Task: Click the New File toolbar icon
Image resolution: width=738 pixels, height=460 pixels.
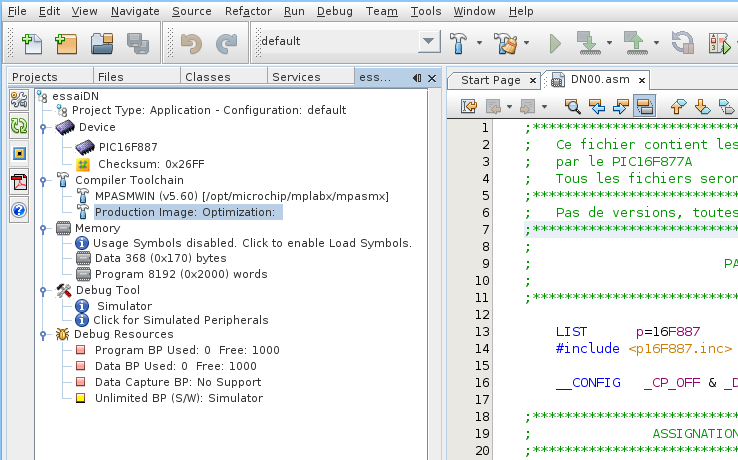Action: [x=31, y=43]
